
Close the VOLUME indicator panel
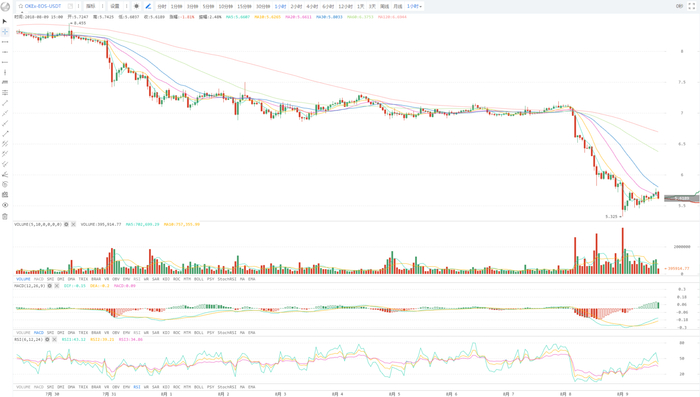pyautogui.click(x=73, y=224)
